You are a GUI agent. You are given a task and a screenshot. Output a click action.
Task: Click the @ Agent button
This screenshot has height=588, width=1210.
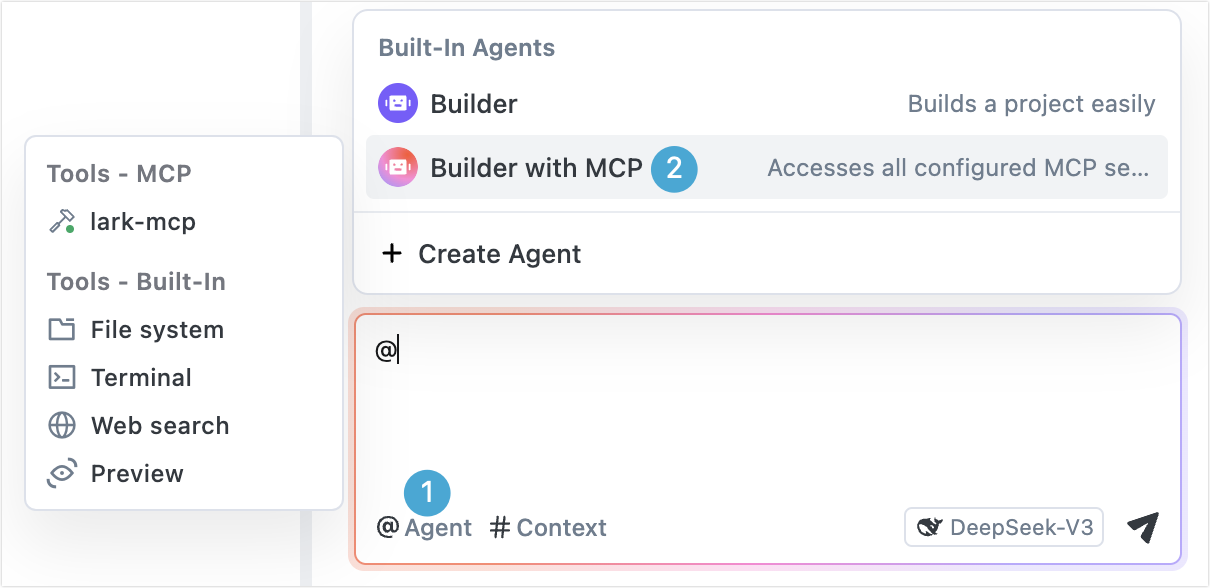(424, 528)
